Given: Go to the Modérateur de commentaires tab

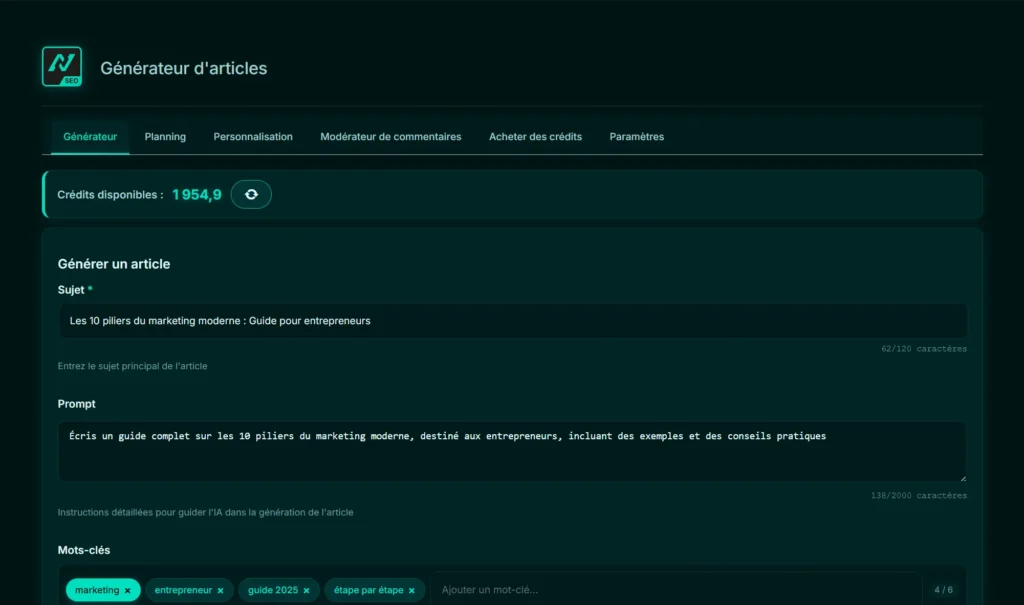Looking at the screenshot, I should coord(390,136).
